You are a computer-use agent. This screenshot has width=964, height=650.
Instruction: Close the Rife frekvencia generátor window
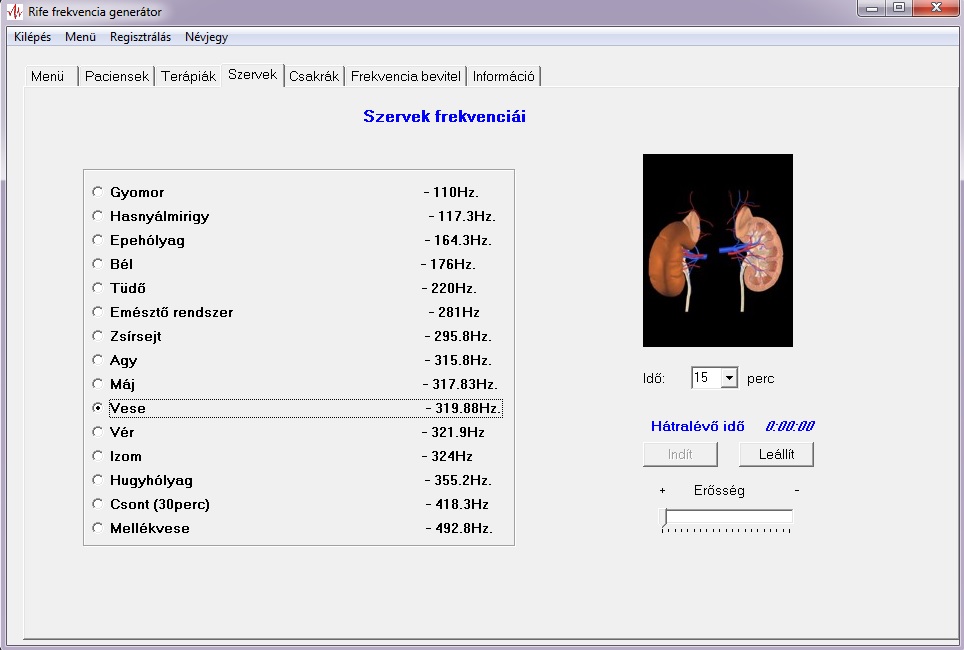click(x=937, y=8)
